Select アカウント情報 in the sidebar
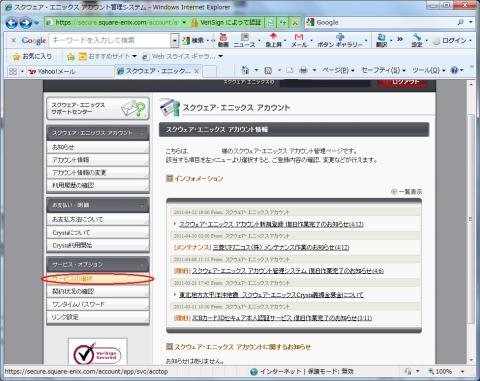Screen dimensions: 480x381 click(98, 160)
